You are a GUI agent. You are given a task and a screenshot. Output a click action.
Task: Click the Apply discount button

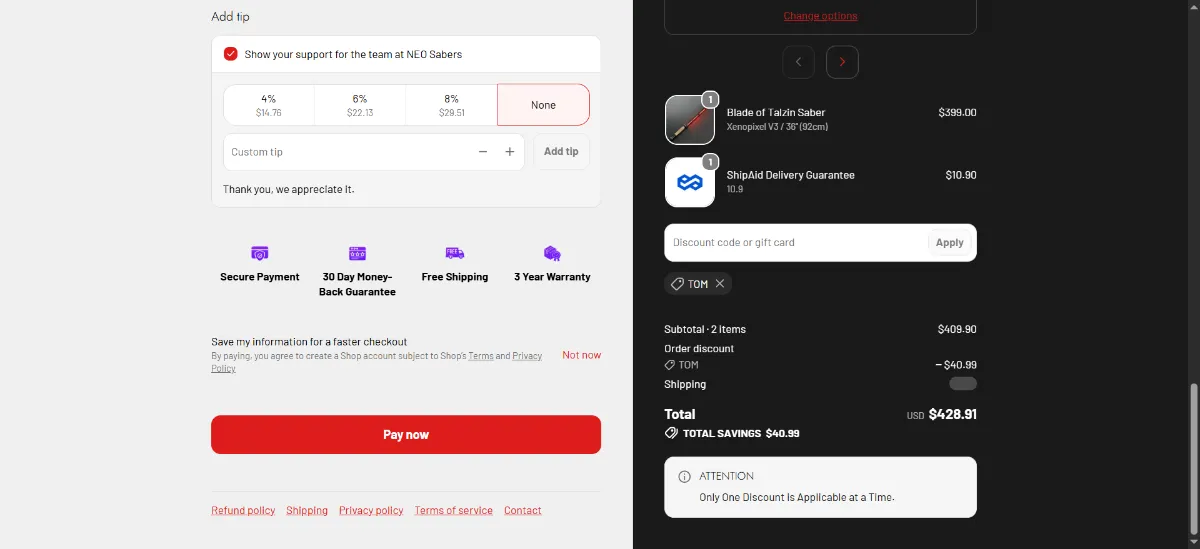click(950, 242)
